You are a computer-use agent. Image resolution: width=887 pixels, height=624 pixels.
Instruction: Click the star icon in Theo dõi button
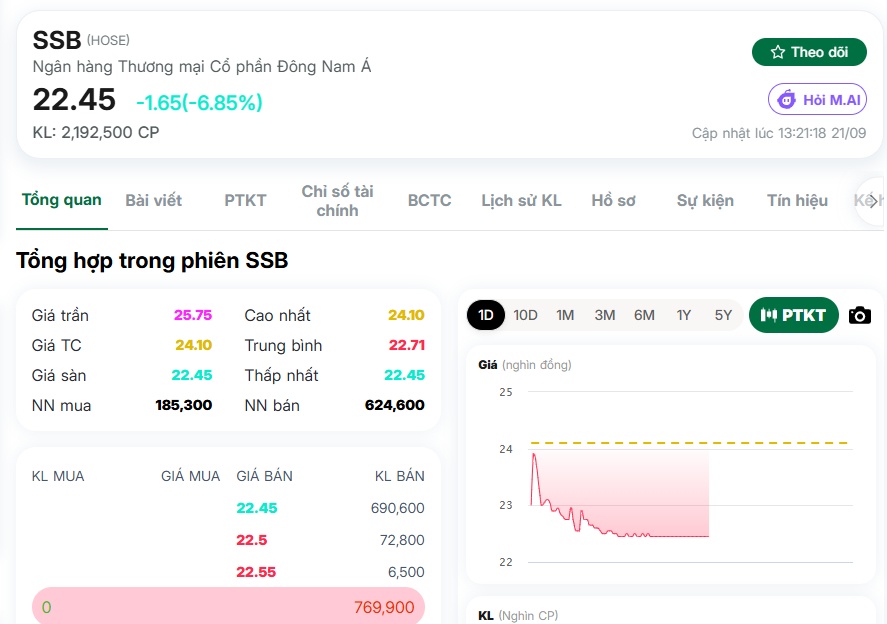pos(778,52)
